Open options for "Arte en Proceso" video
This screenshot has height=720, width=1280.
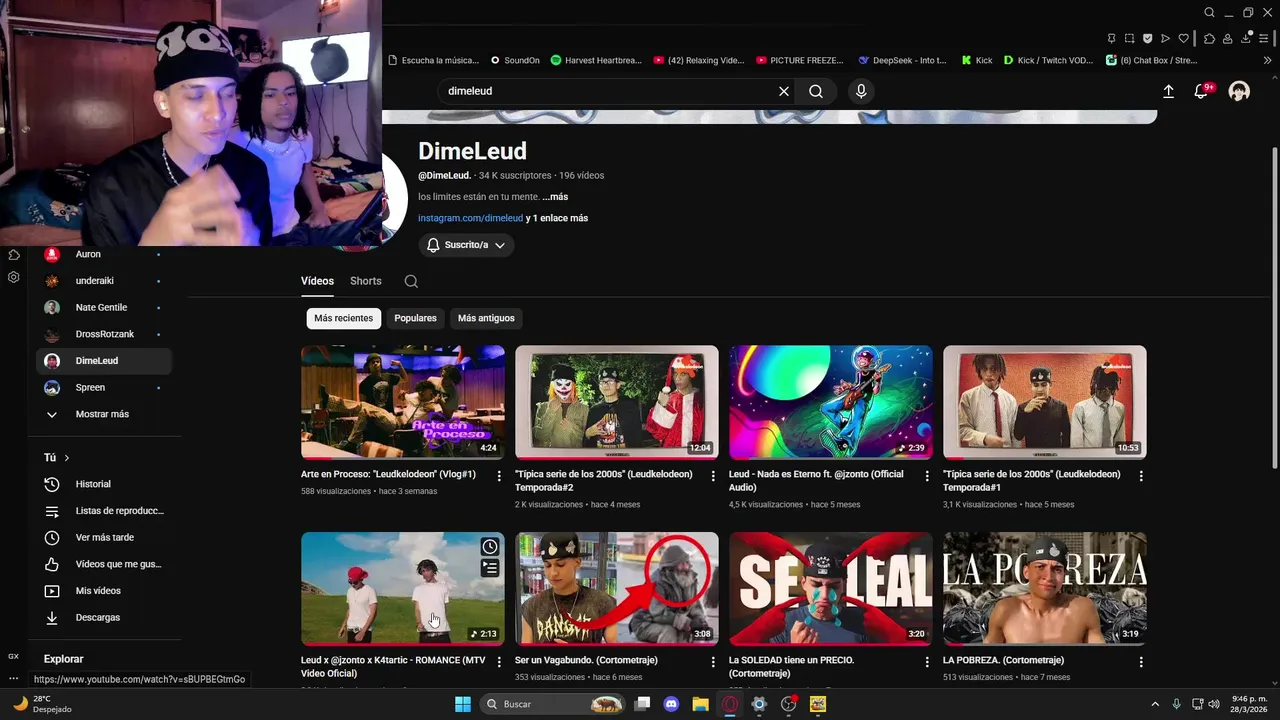pyautogui.click(x=499, y=476)
